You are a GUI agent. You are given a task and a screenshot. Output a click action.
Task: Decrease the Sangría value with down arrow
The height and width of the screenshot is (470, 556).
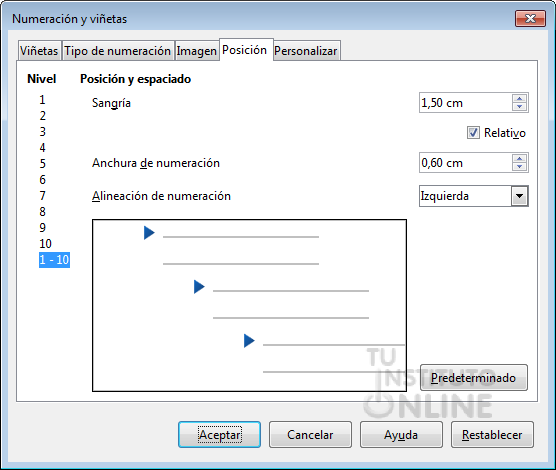point(519,107)
